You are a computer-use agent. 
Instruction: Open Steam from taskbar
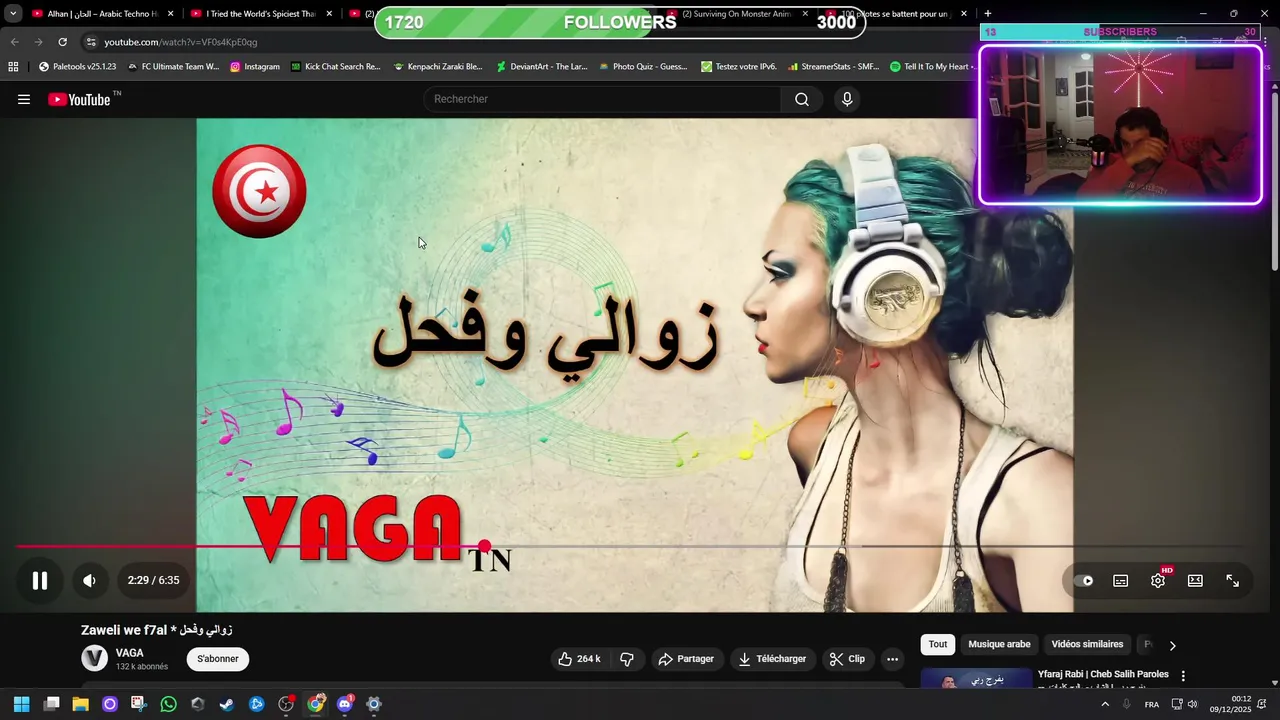pos(227,704)
